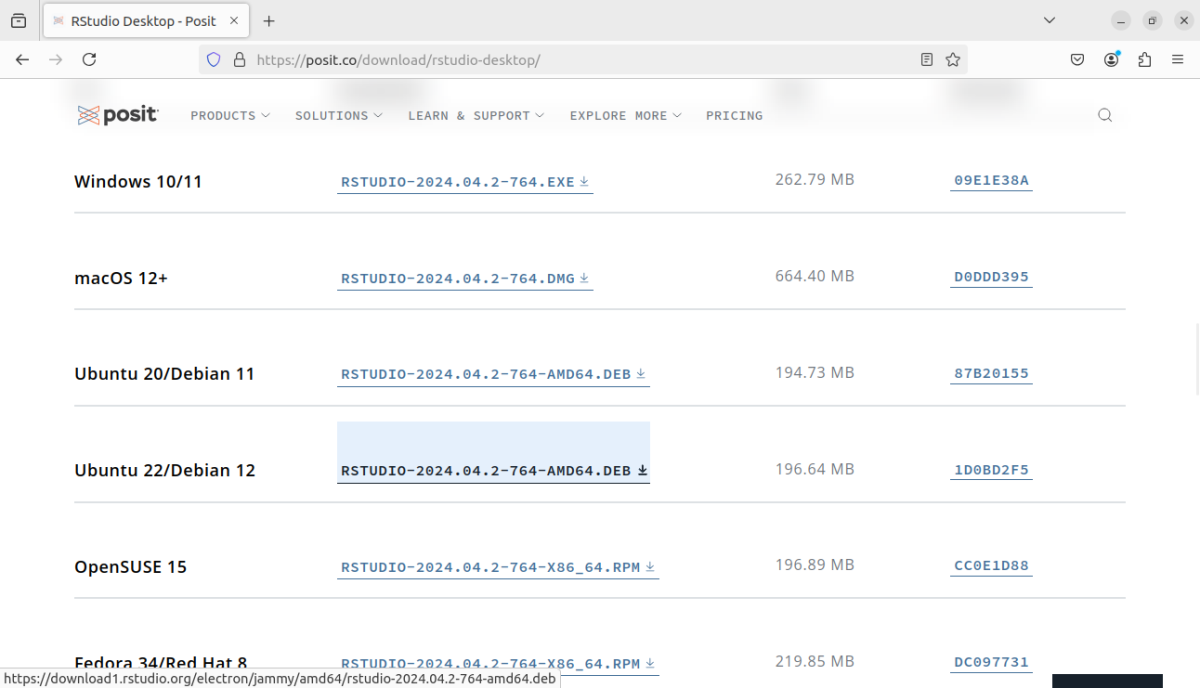The width and height of the screenshot is (1200, 688).
Task: Click the Posit logo in header
Action: coord(117,115)
